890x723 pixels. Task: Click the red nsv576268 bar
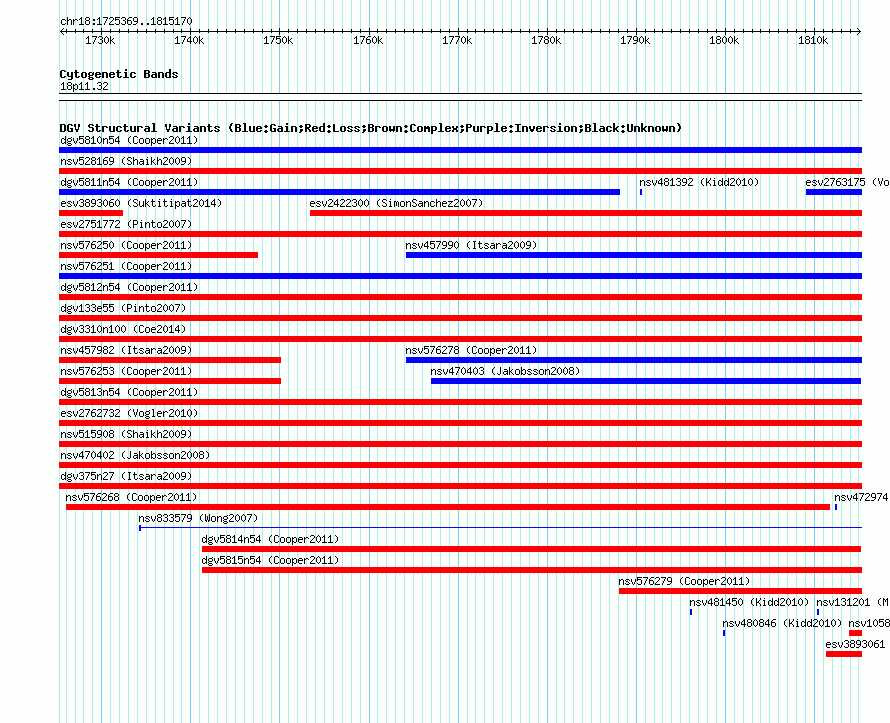448,507
